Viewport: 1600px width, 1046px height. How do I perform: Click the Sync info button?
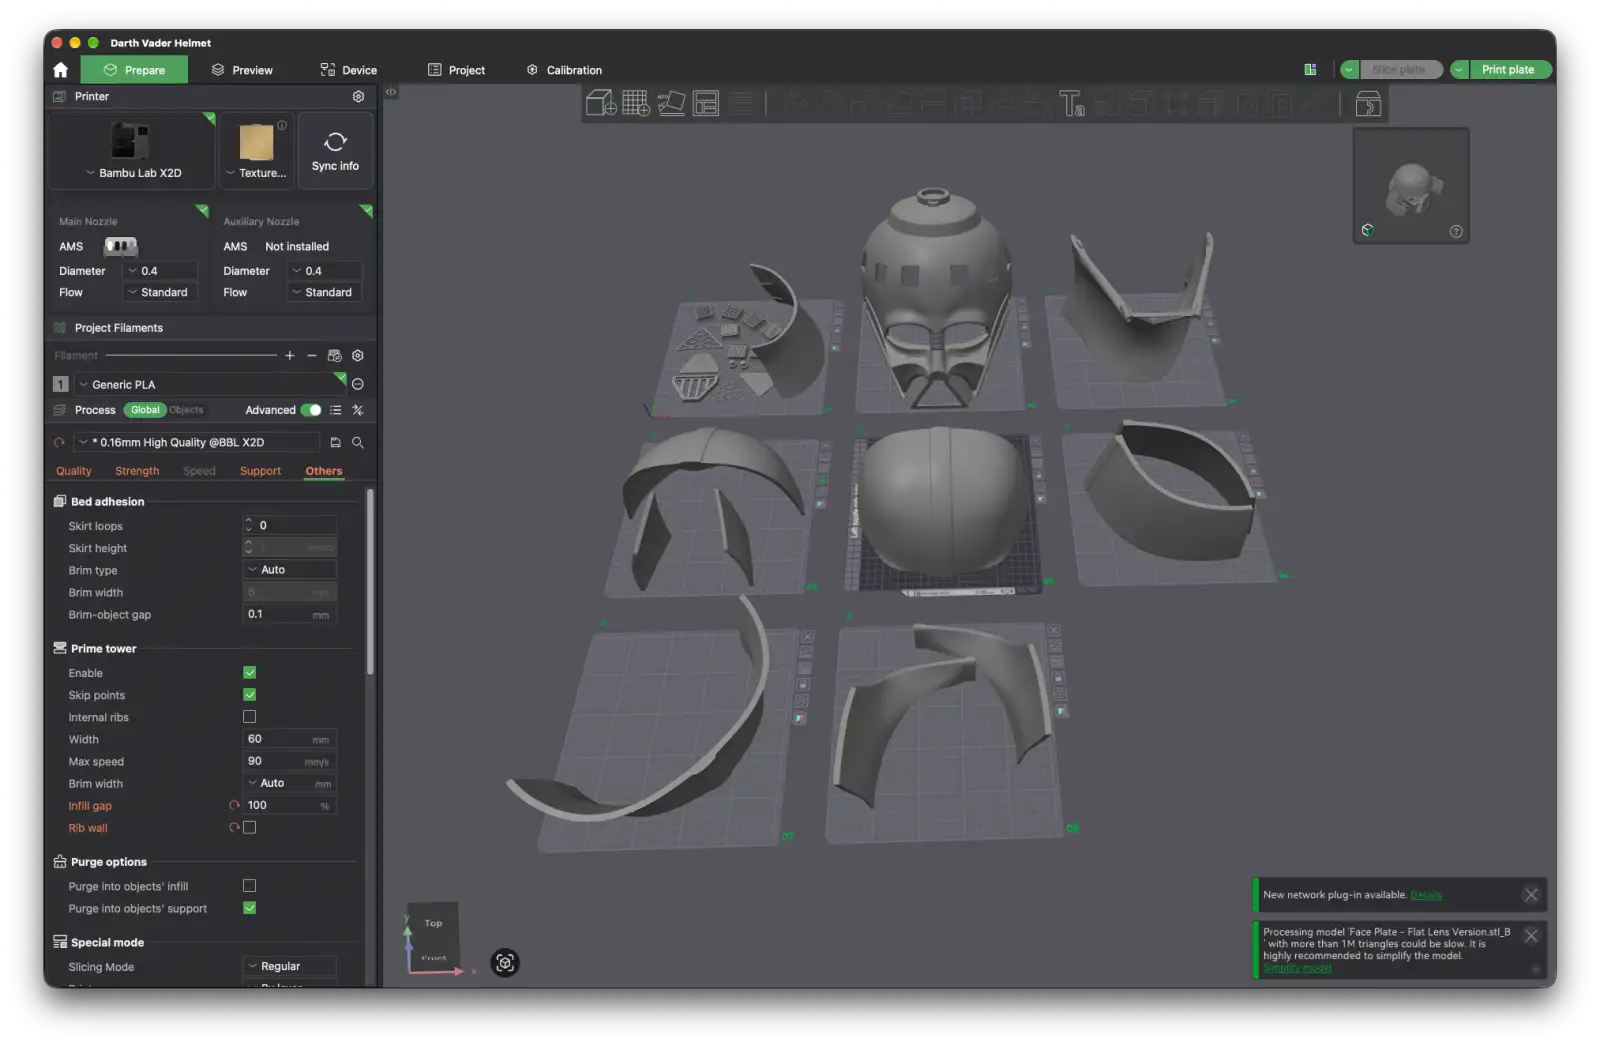point(336,151)
